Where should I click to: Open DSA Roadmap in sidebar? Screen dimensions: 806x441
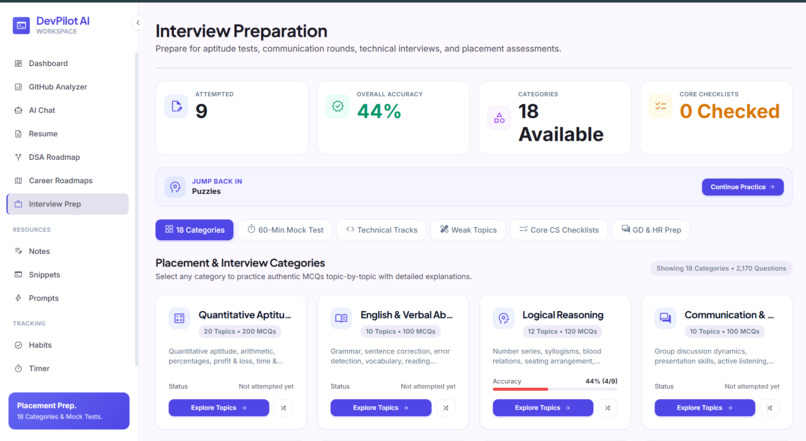tap(67, 157)
